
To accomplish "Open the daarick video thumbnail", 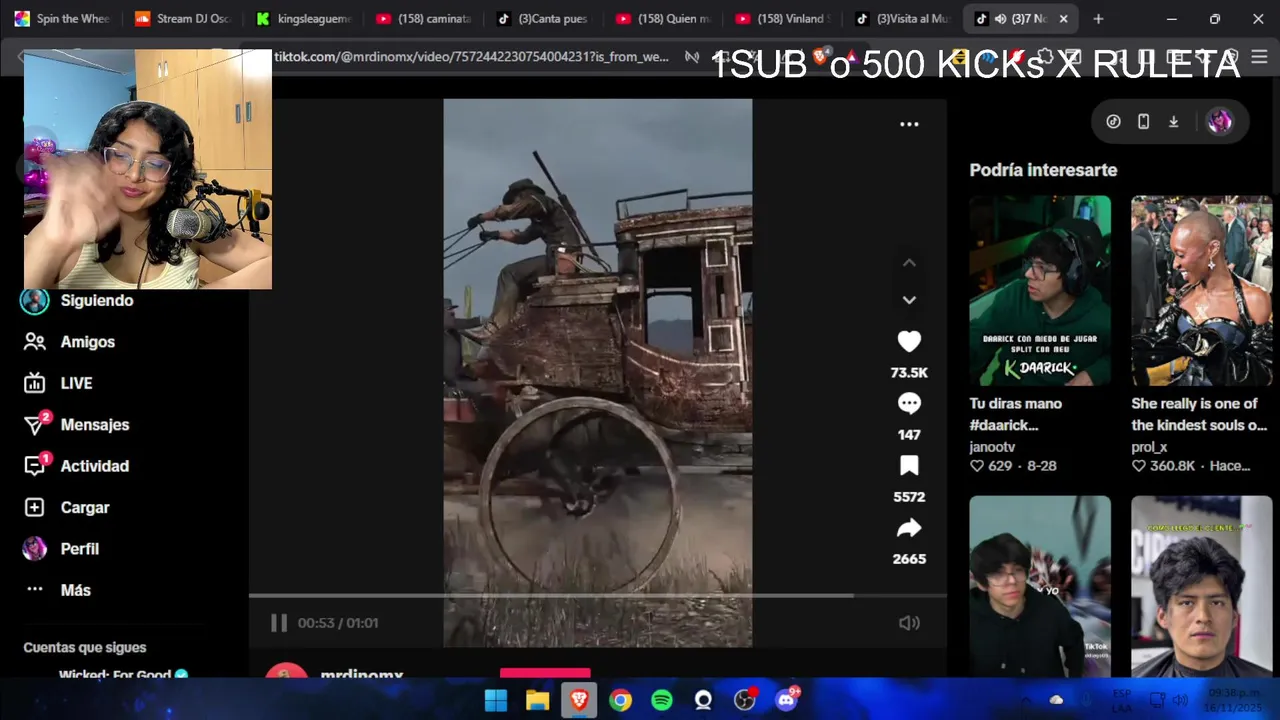I will click(x=1040, y=290).
